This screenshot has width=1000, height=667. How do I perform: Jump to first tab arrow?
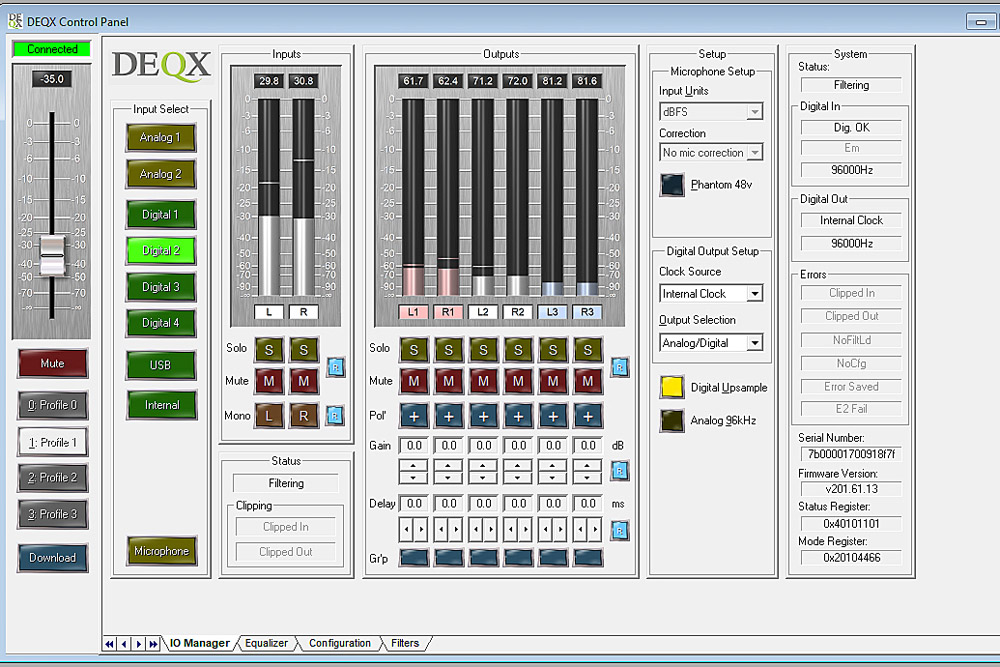point(110,644)
